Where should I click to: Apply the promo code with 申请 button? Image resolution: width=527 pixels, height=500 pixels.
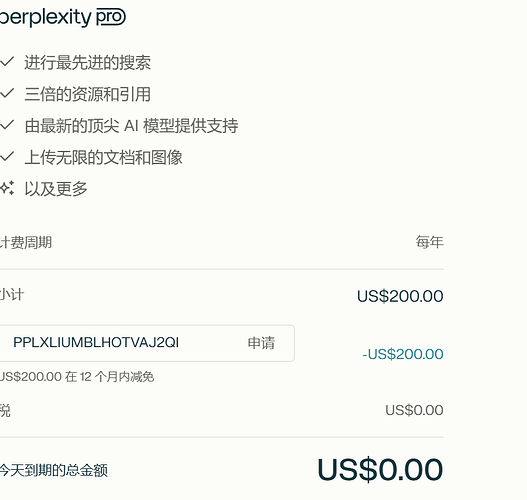tap(261, 343)
